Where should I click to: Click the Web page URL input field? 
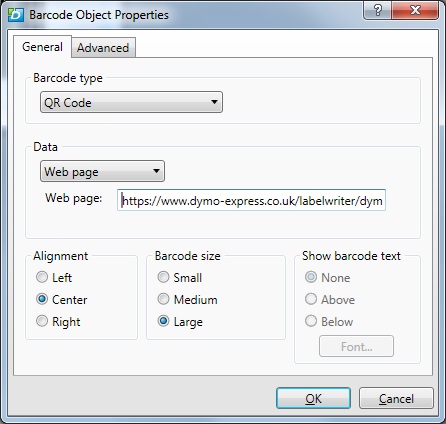251,200
